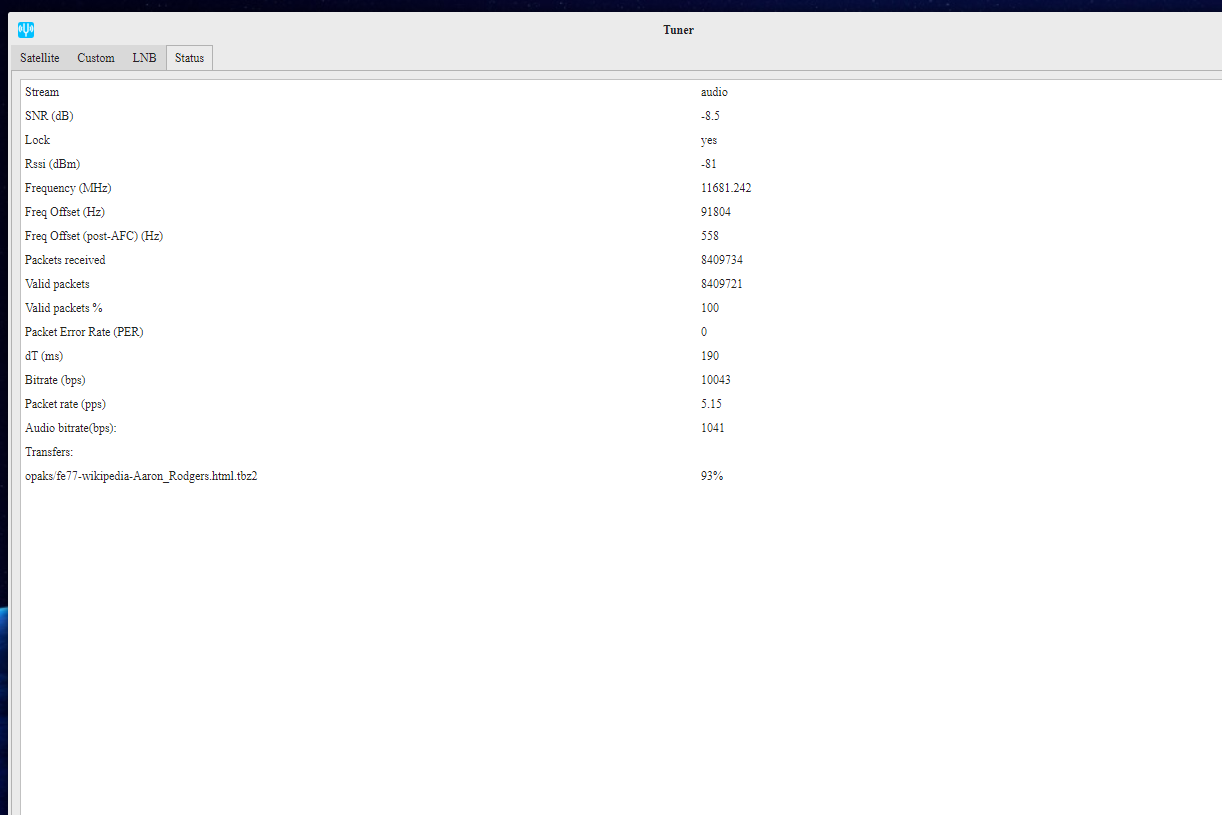
Task: Select the Lock label
Action: click(37, 140)
